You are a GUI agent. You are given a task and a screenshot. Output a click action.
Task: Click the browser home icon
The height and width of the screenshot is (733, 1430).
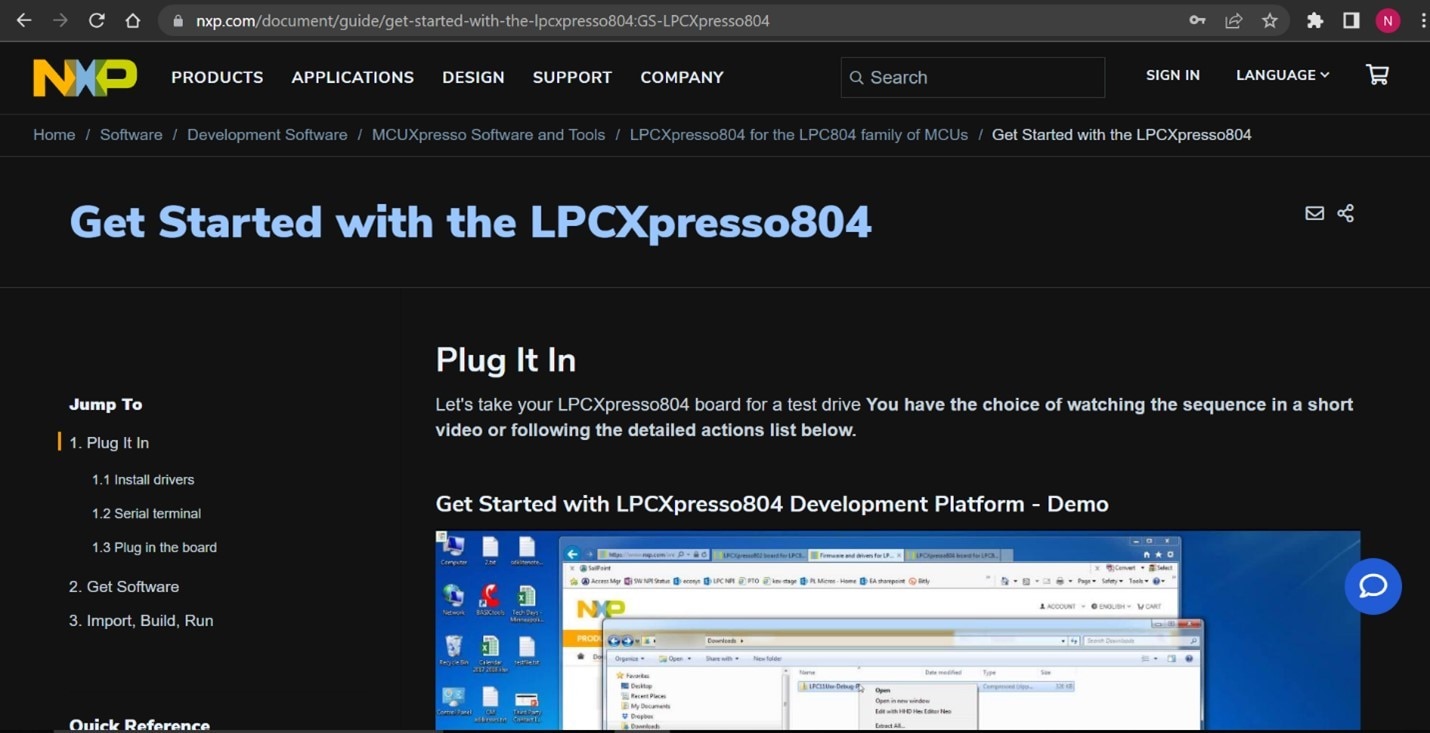[132, 20]
